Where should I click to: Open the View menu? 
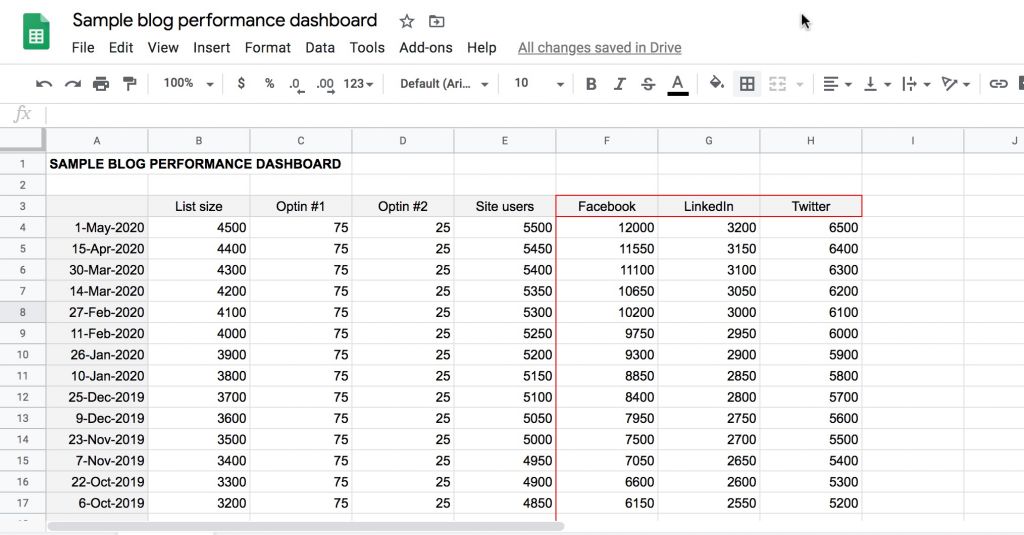[x=163, y=48]
